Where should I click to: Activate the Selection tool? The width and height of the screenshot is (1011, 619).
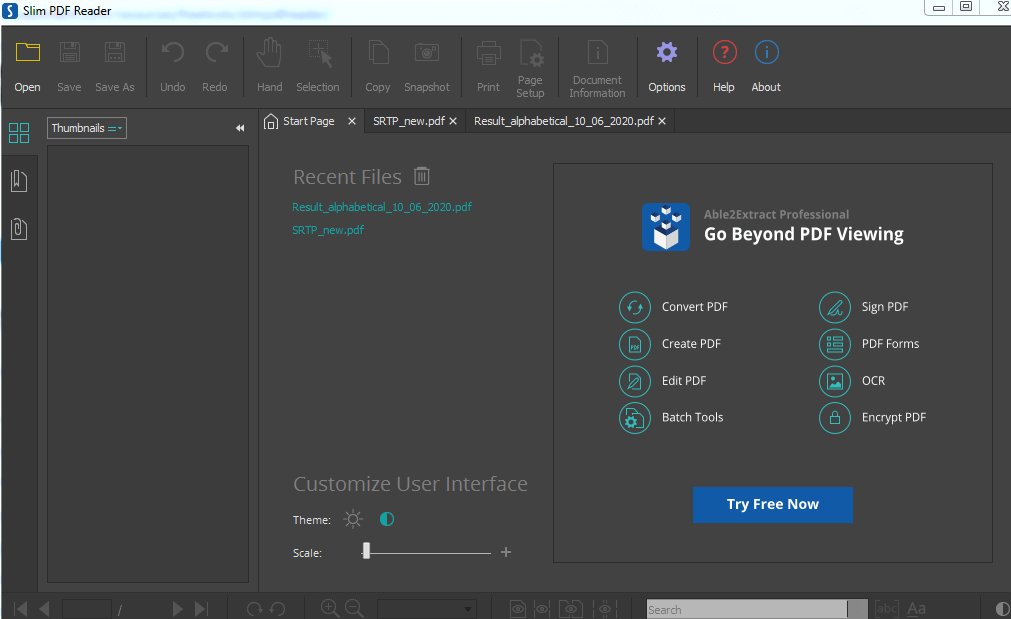tap(320, 53)
